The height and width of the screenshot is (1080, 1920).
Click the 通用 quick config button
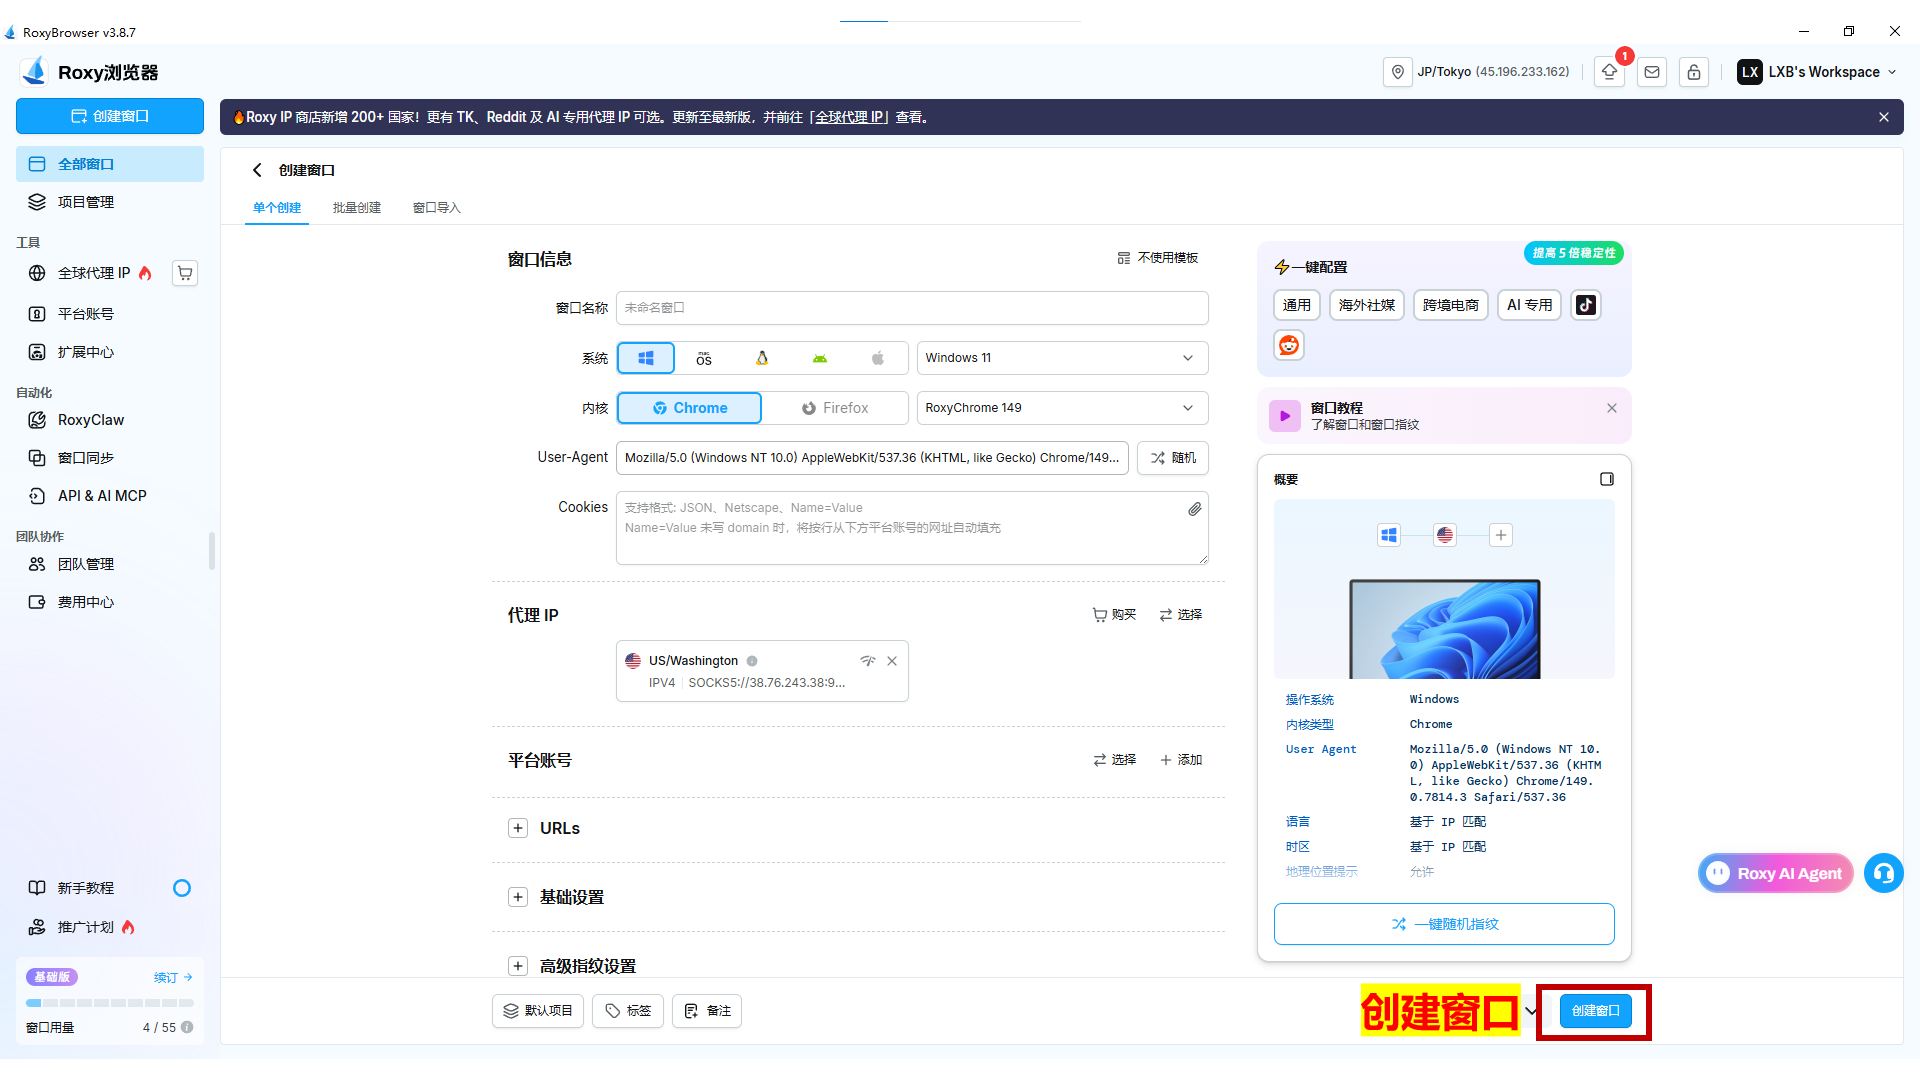1297,305
